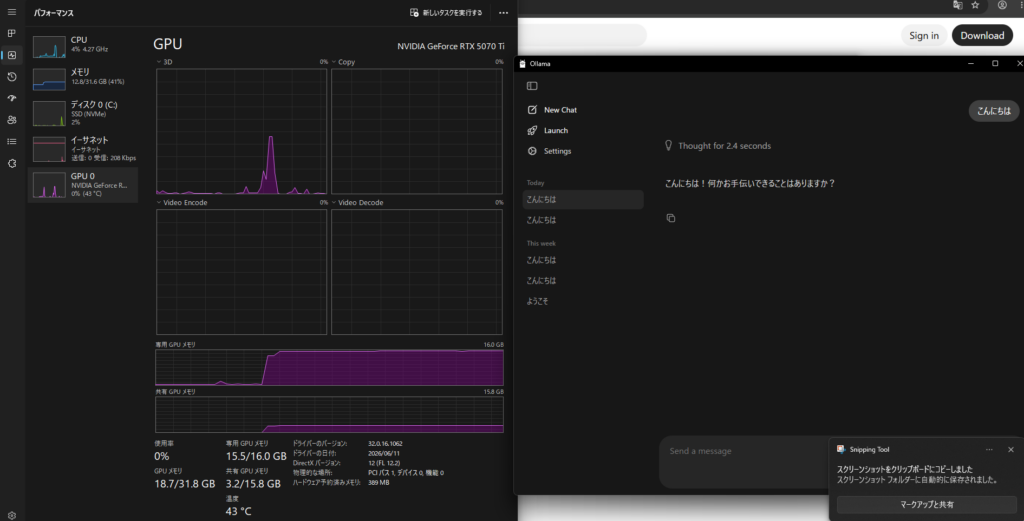Select GPU 0 in performance list
The image size is (1024, 521).
click(x=83, y=185)
